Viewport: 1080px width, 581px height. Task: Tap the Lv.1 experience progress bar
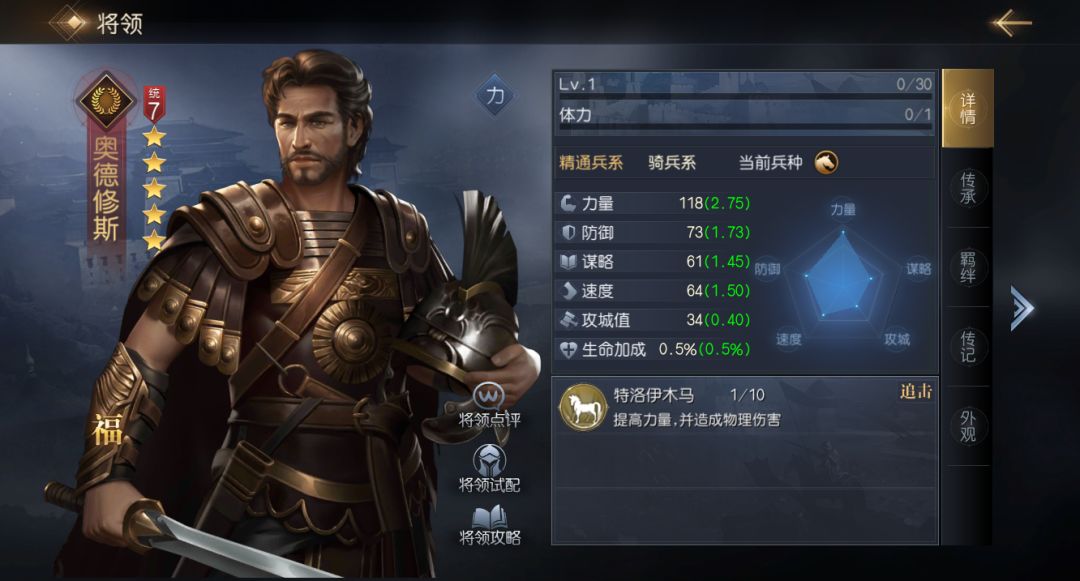point(745,86)
